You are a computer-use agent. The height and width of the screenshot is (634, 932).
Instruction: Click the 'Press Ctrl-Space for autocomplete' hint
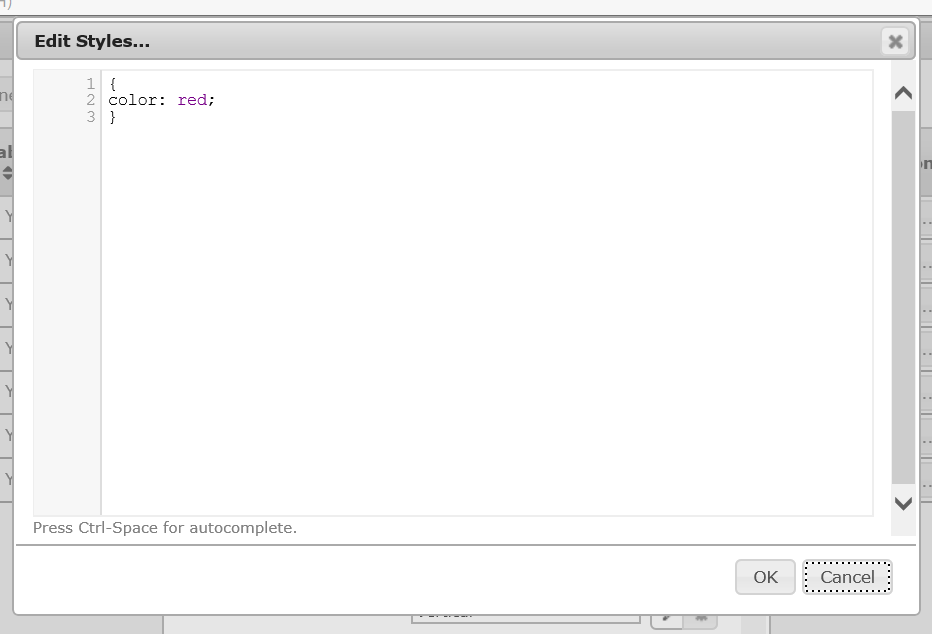tap(165, 528)
